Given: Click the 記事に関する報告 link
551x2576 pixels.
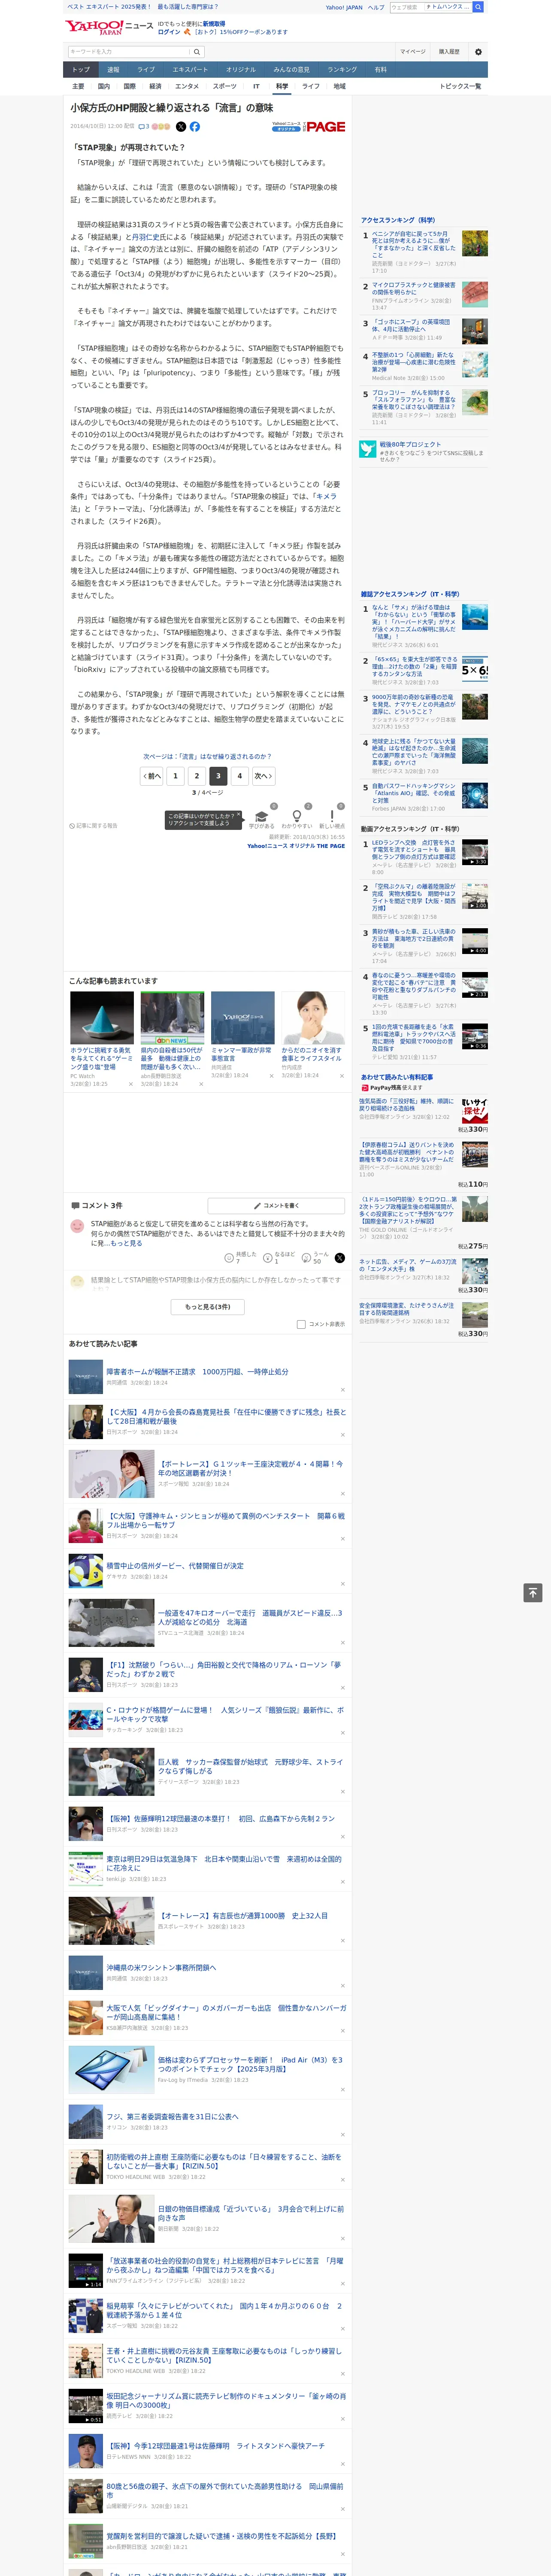Looking at the screenshot, I should (x=94, y=826).
